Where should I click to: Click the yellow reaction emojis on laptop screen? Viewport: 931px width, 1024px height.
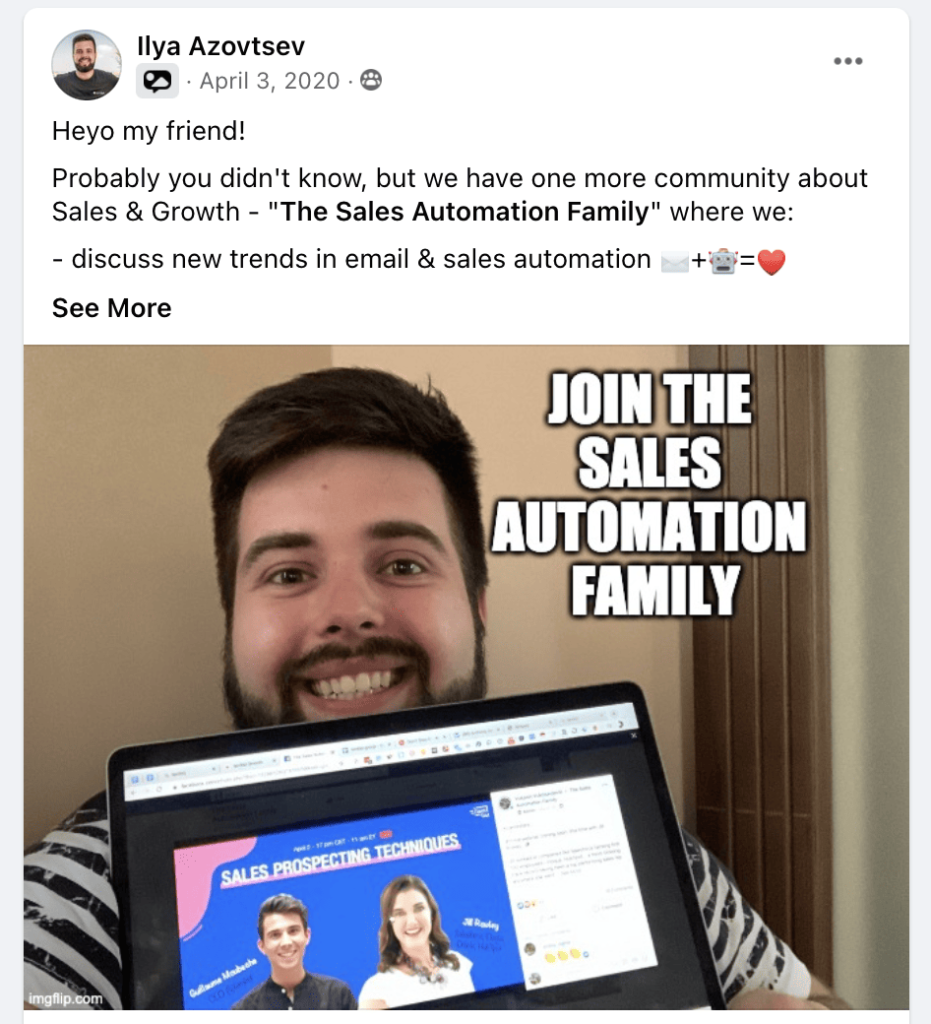coord(561,955)
